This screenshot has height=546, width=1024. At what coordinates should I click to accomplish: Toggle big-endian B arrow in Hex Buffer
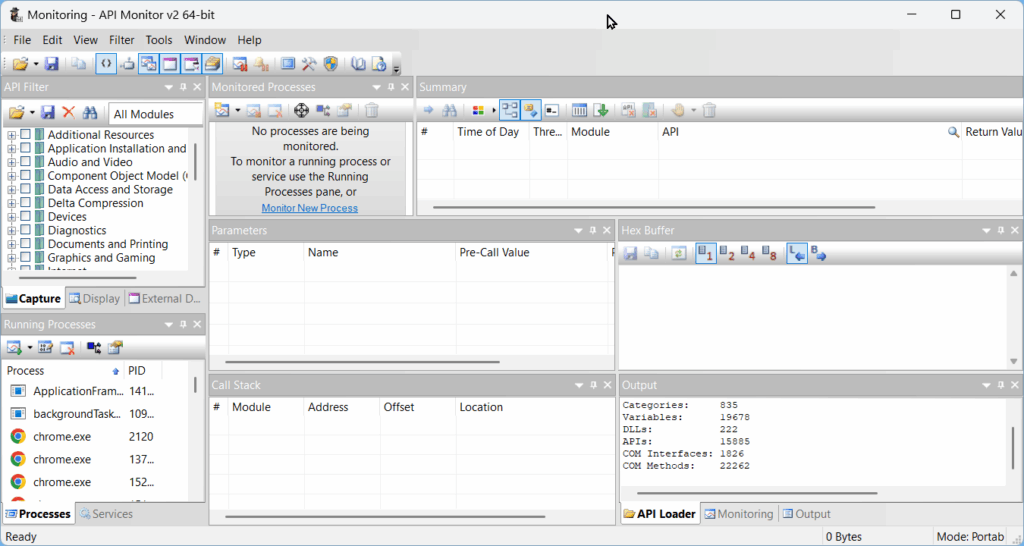coord(818,253)
